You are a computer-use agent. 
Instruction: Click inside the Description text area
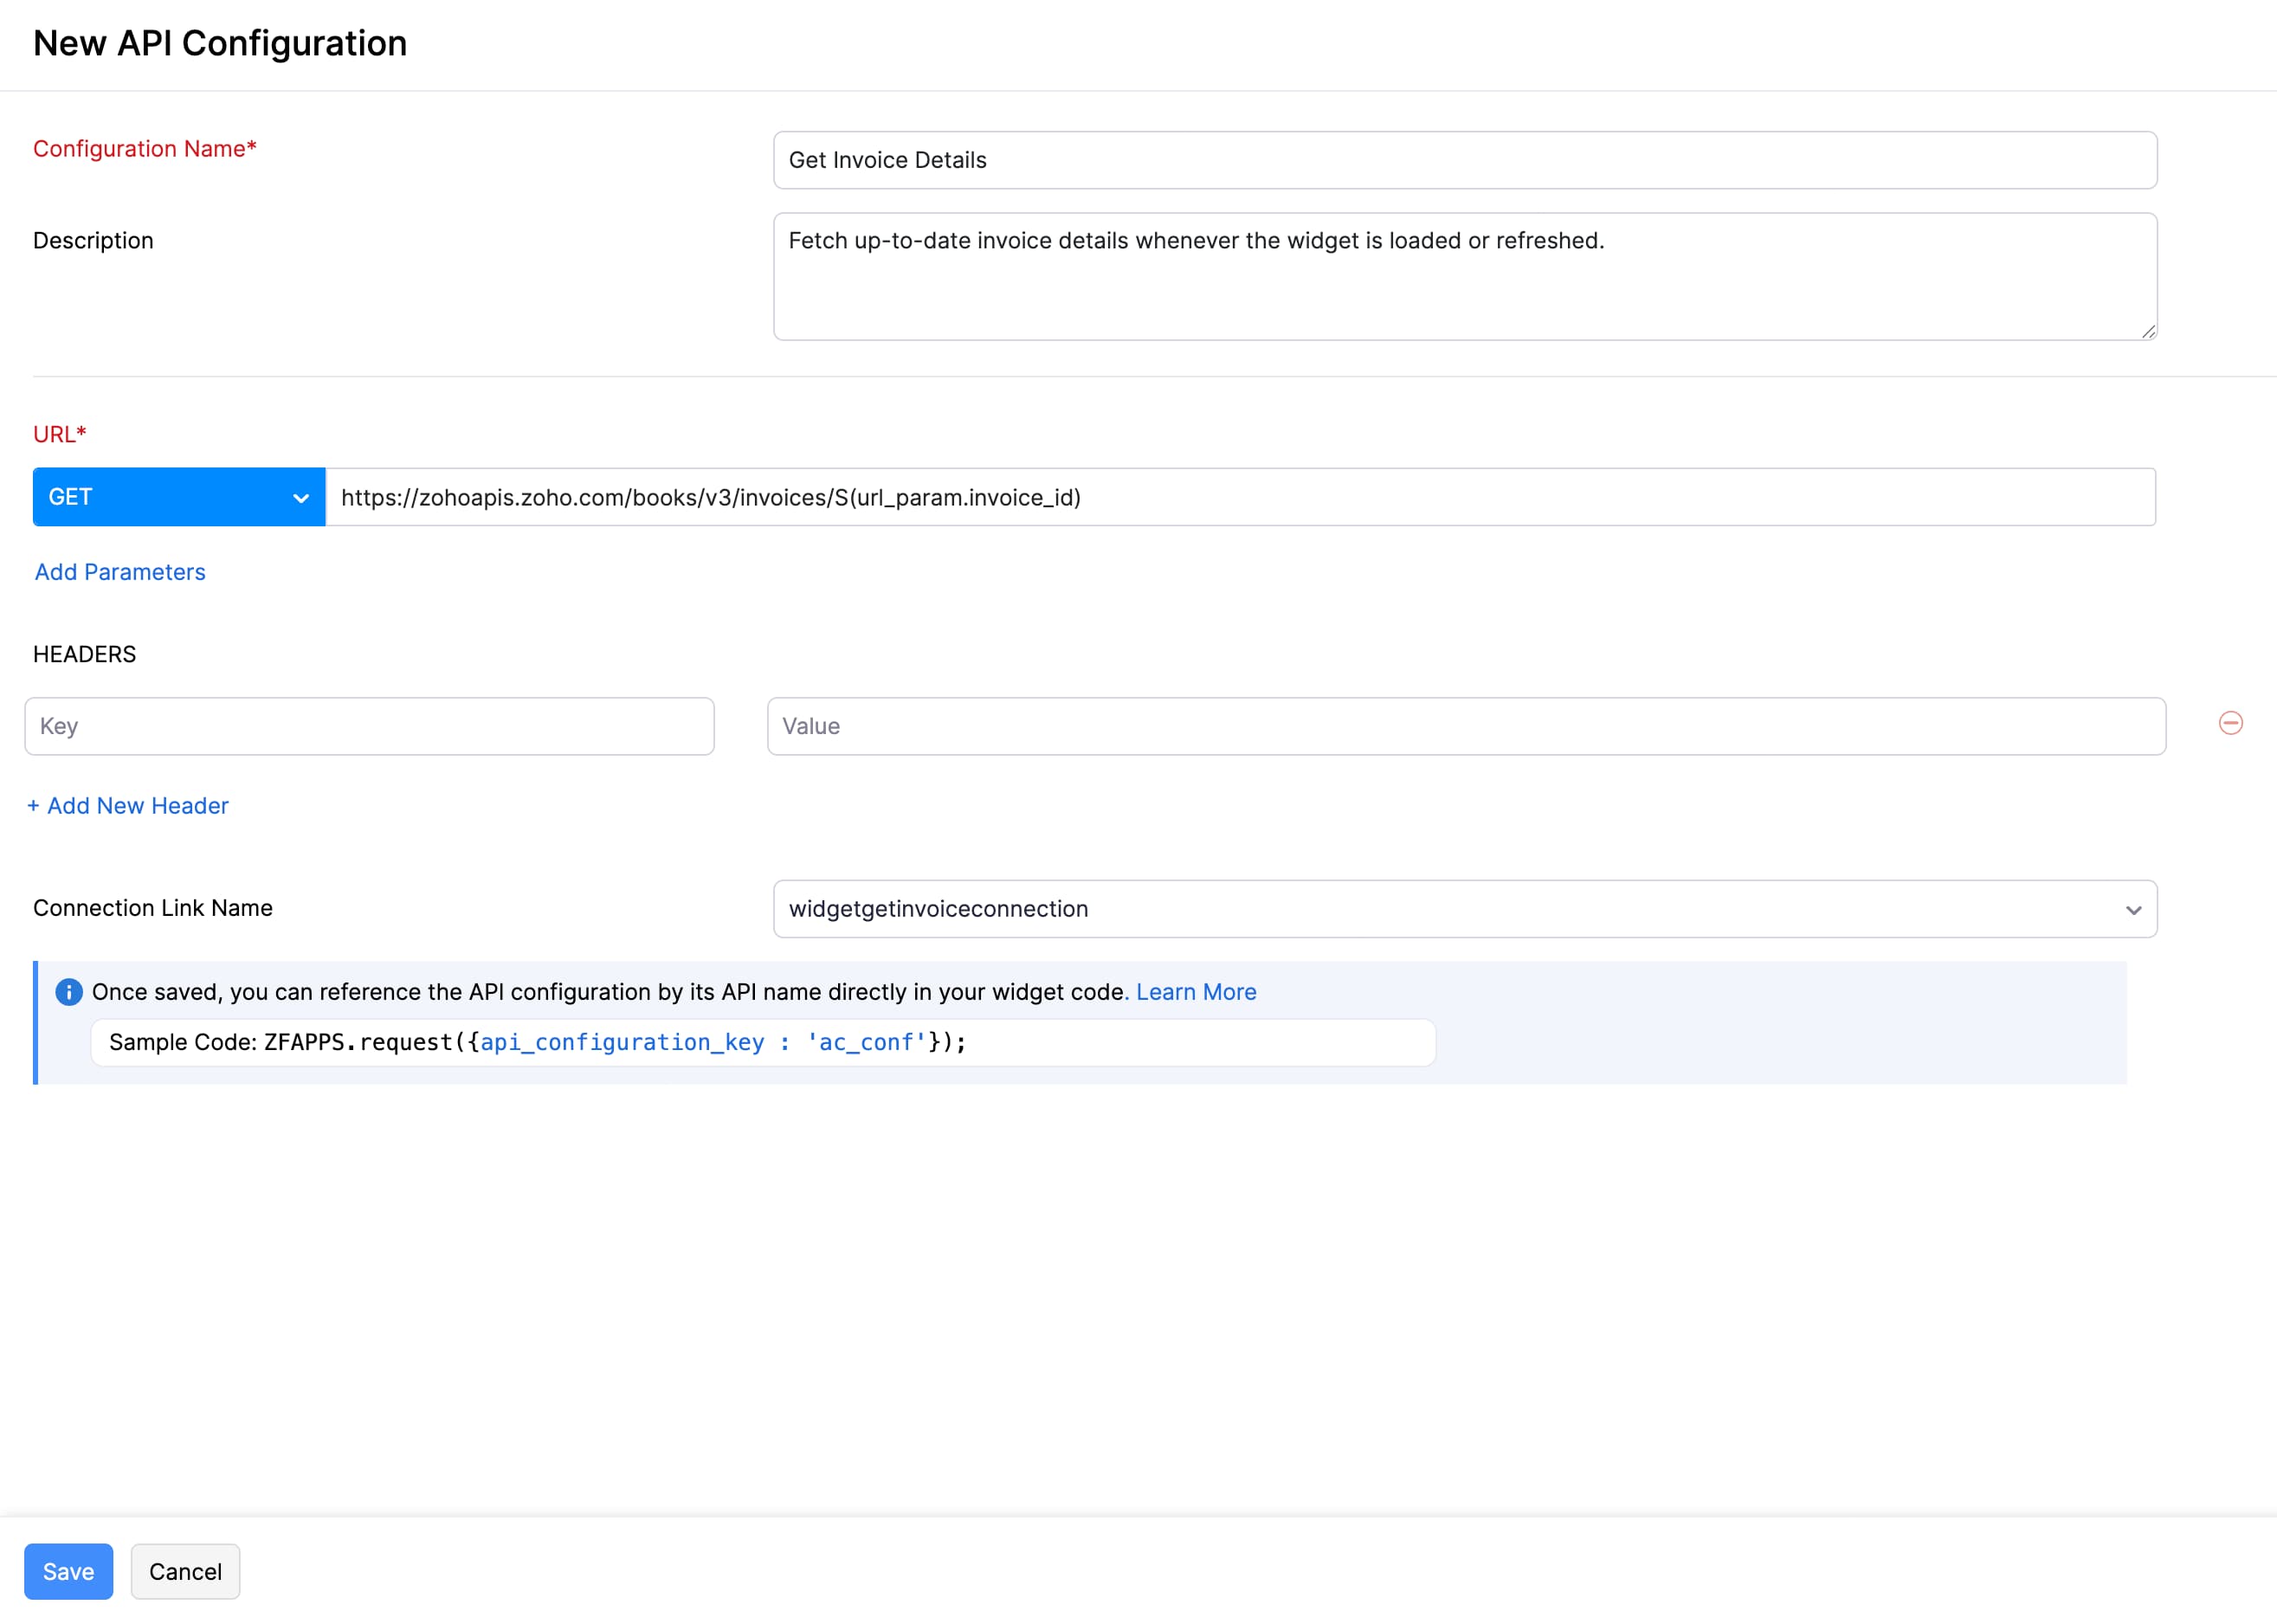pyautogui.click(x=1464, y=277)
